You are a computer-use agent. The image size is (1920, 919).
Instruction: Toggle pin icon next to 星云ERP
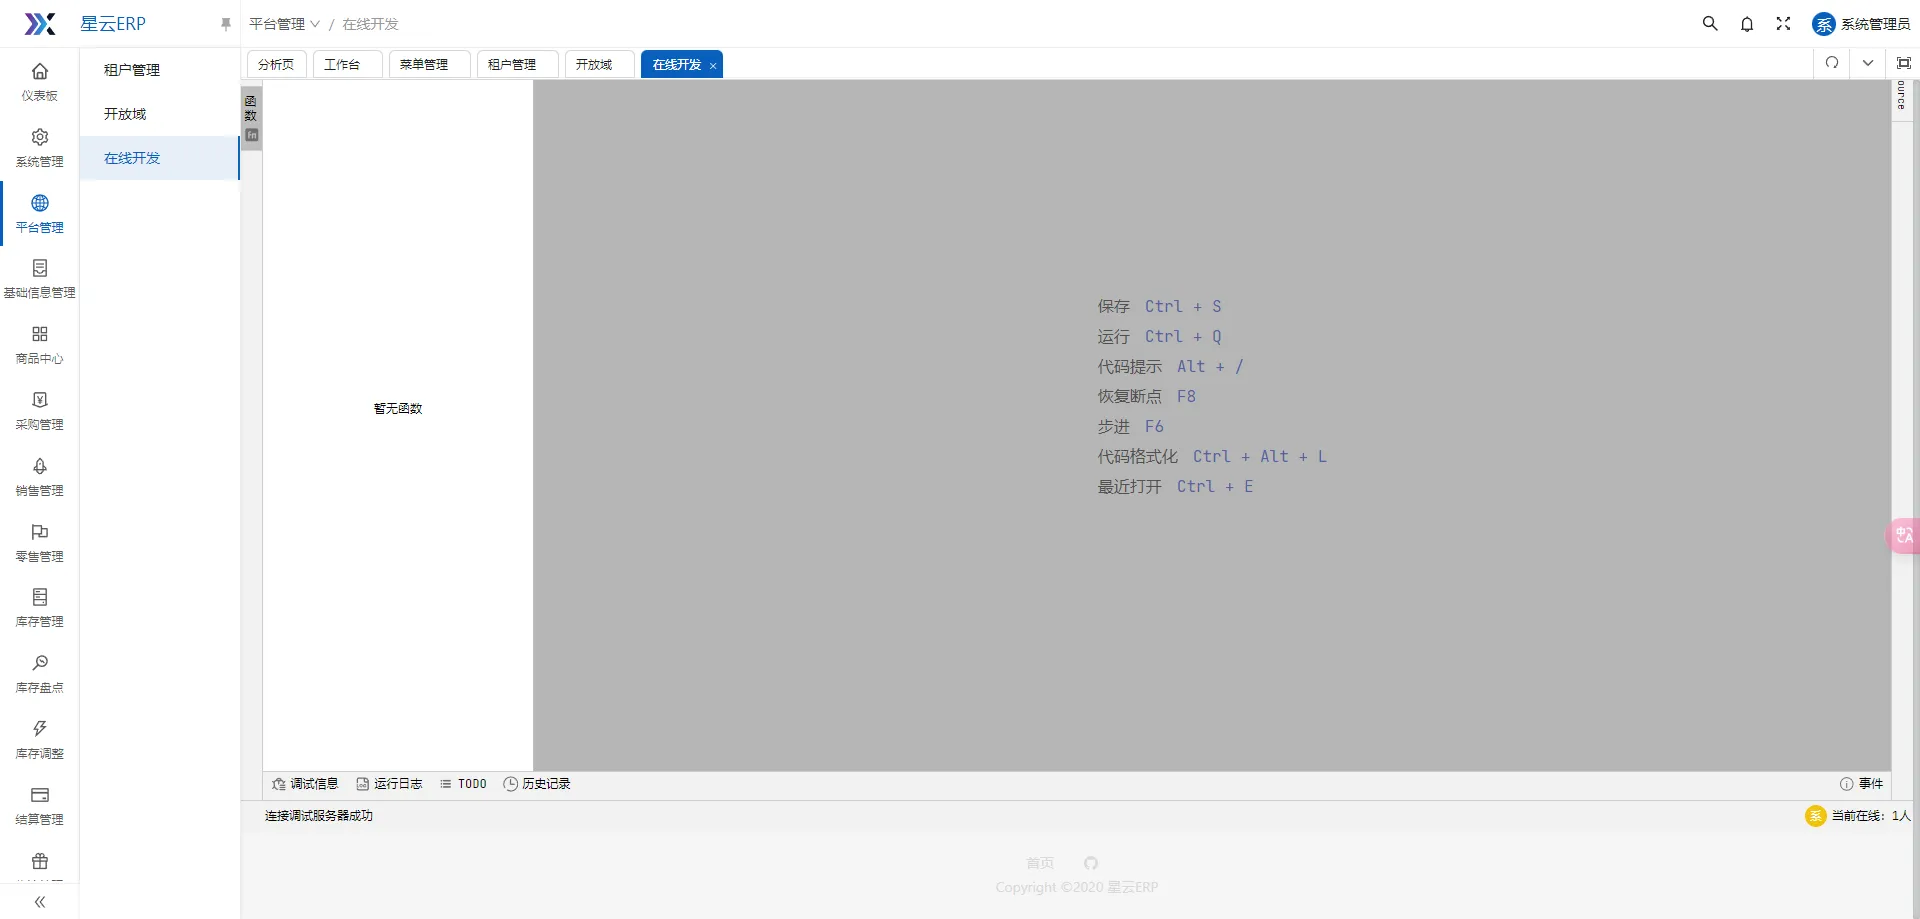tap(226, 24)
